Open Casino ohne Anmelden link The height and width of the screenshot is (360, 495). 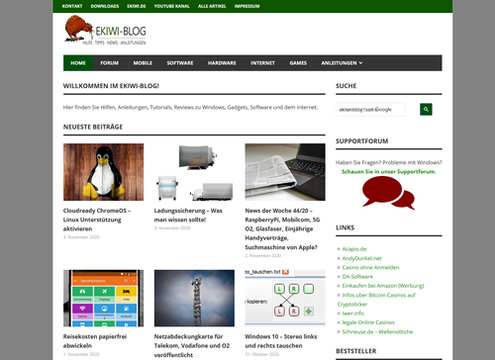coord(371,267)
